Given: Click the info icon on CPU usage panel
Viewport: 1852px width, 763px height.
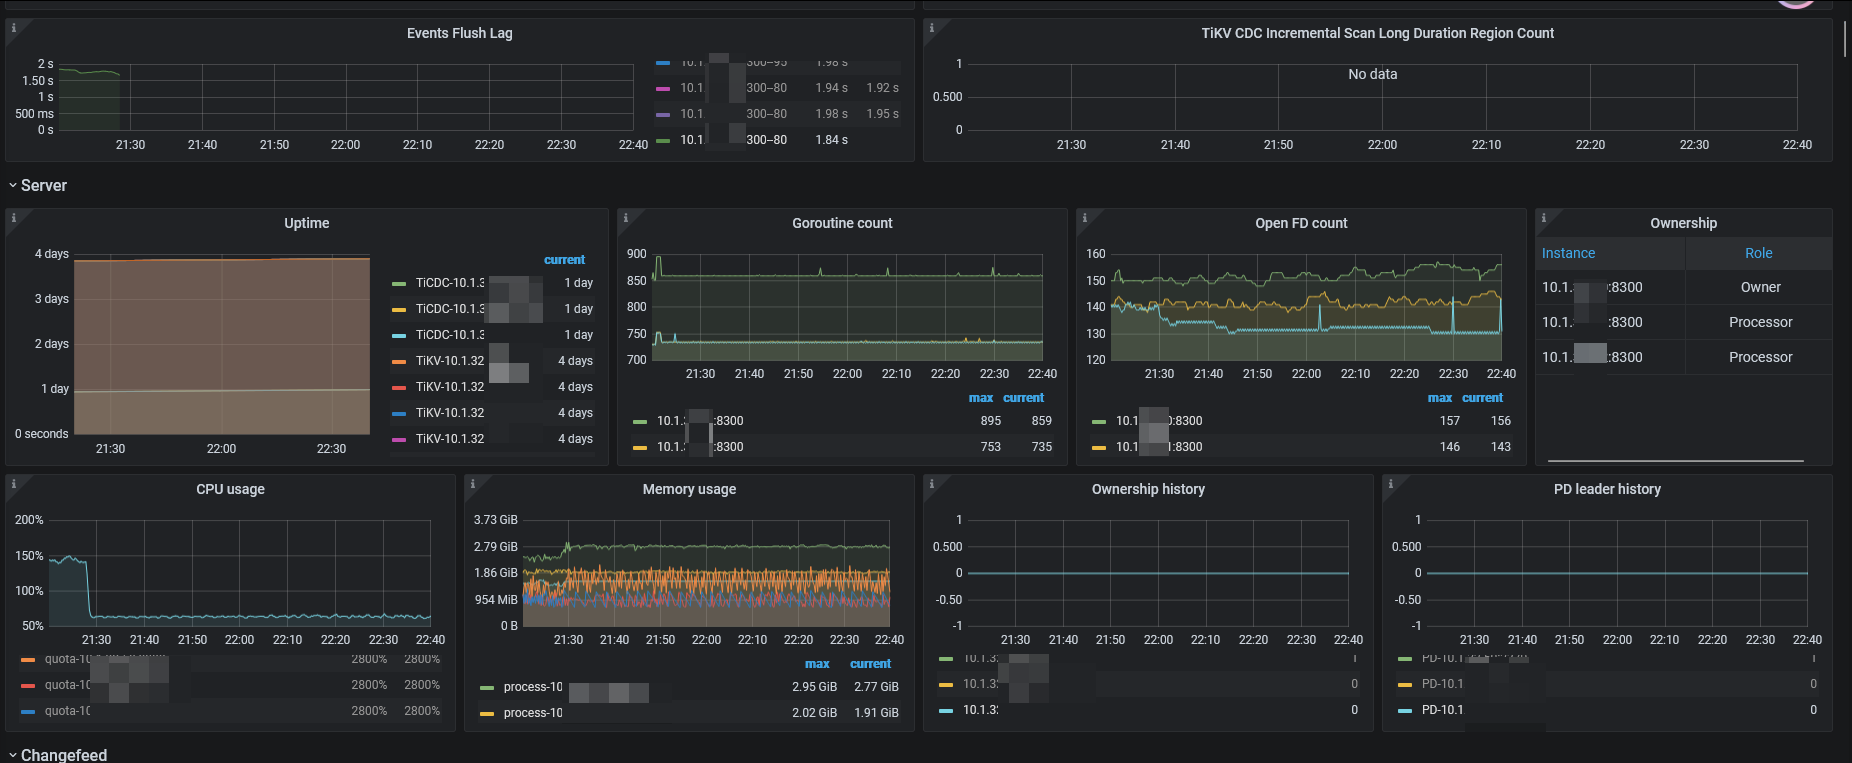Looking at the screenshot, I should [14, 484].
